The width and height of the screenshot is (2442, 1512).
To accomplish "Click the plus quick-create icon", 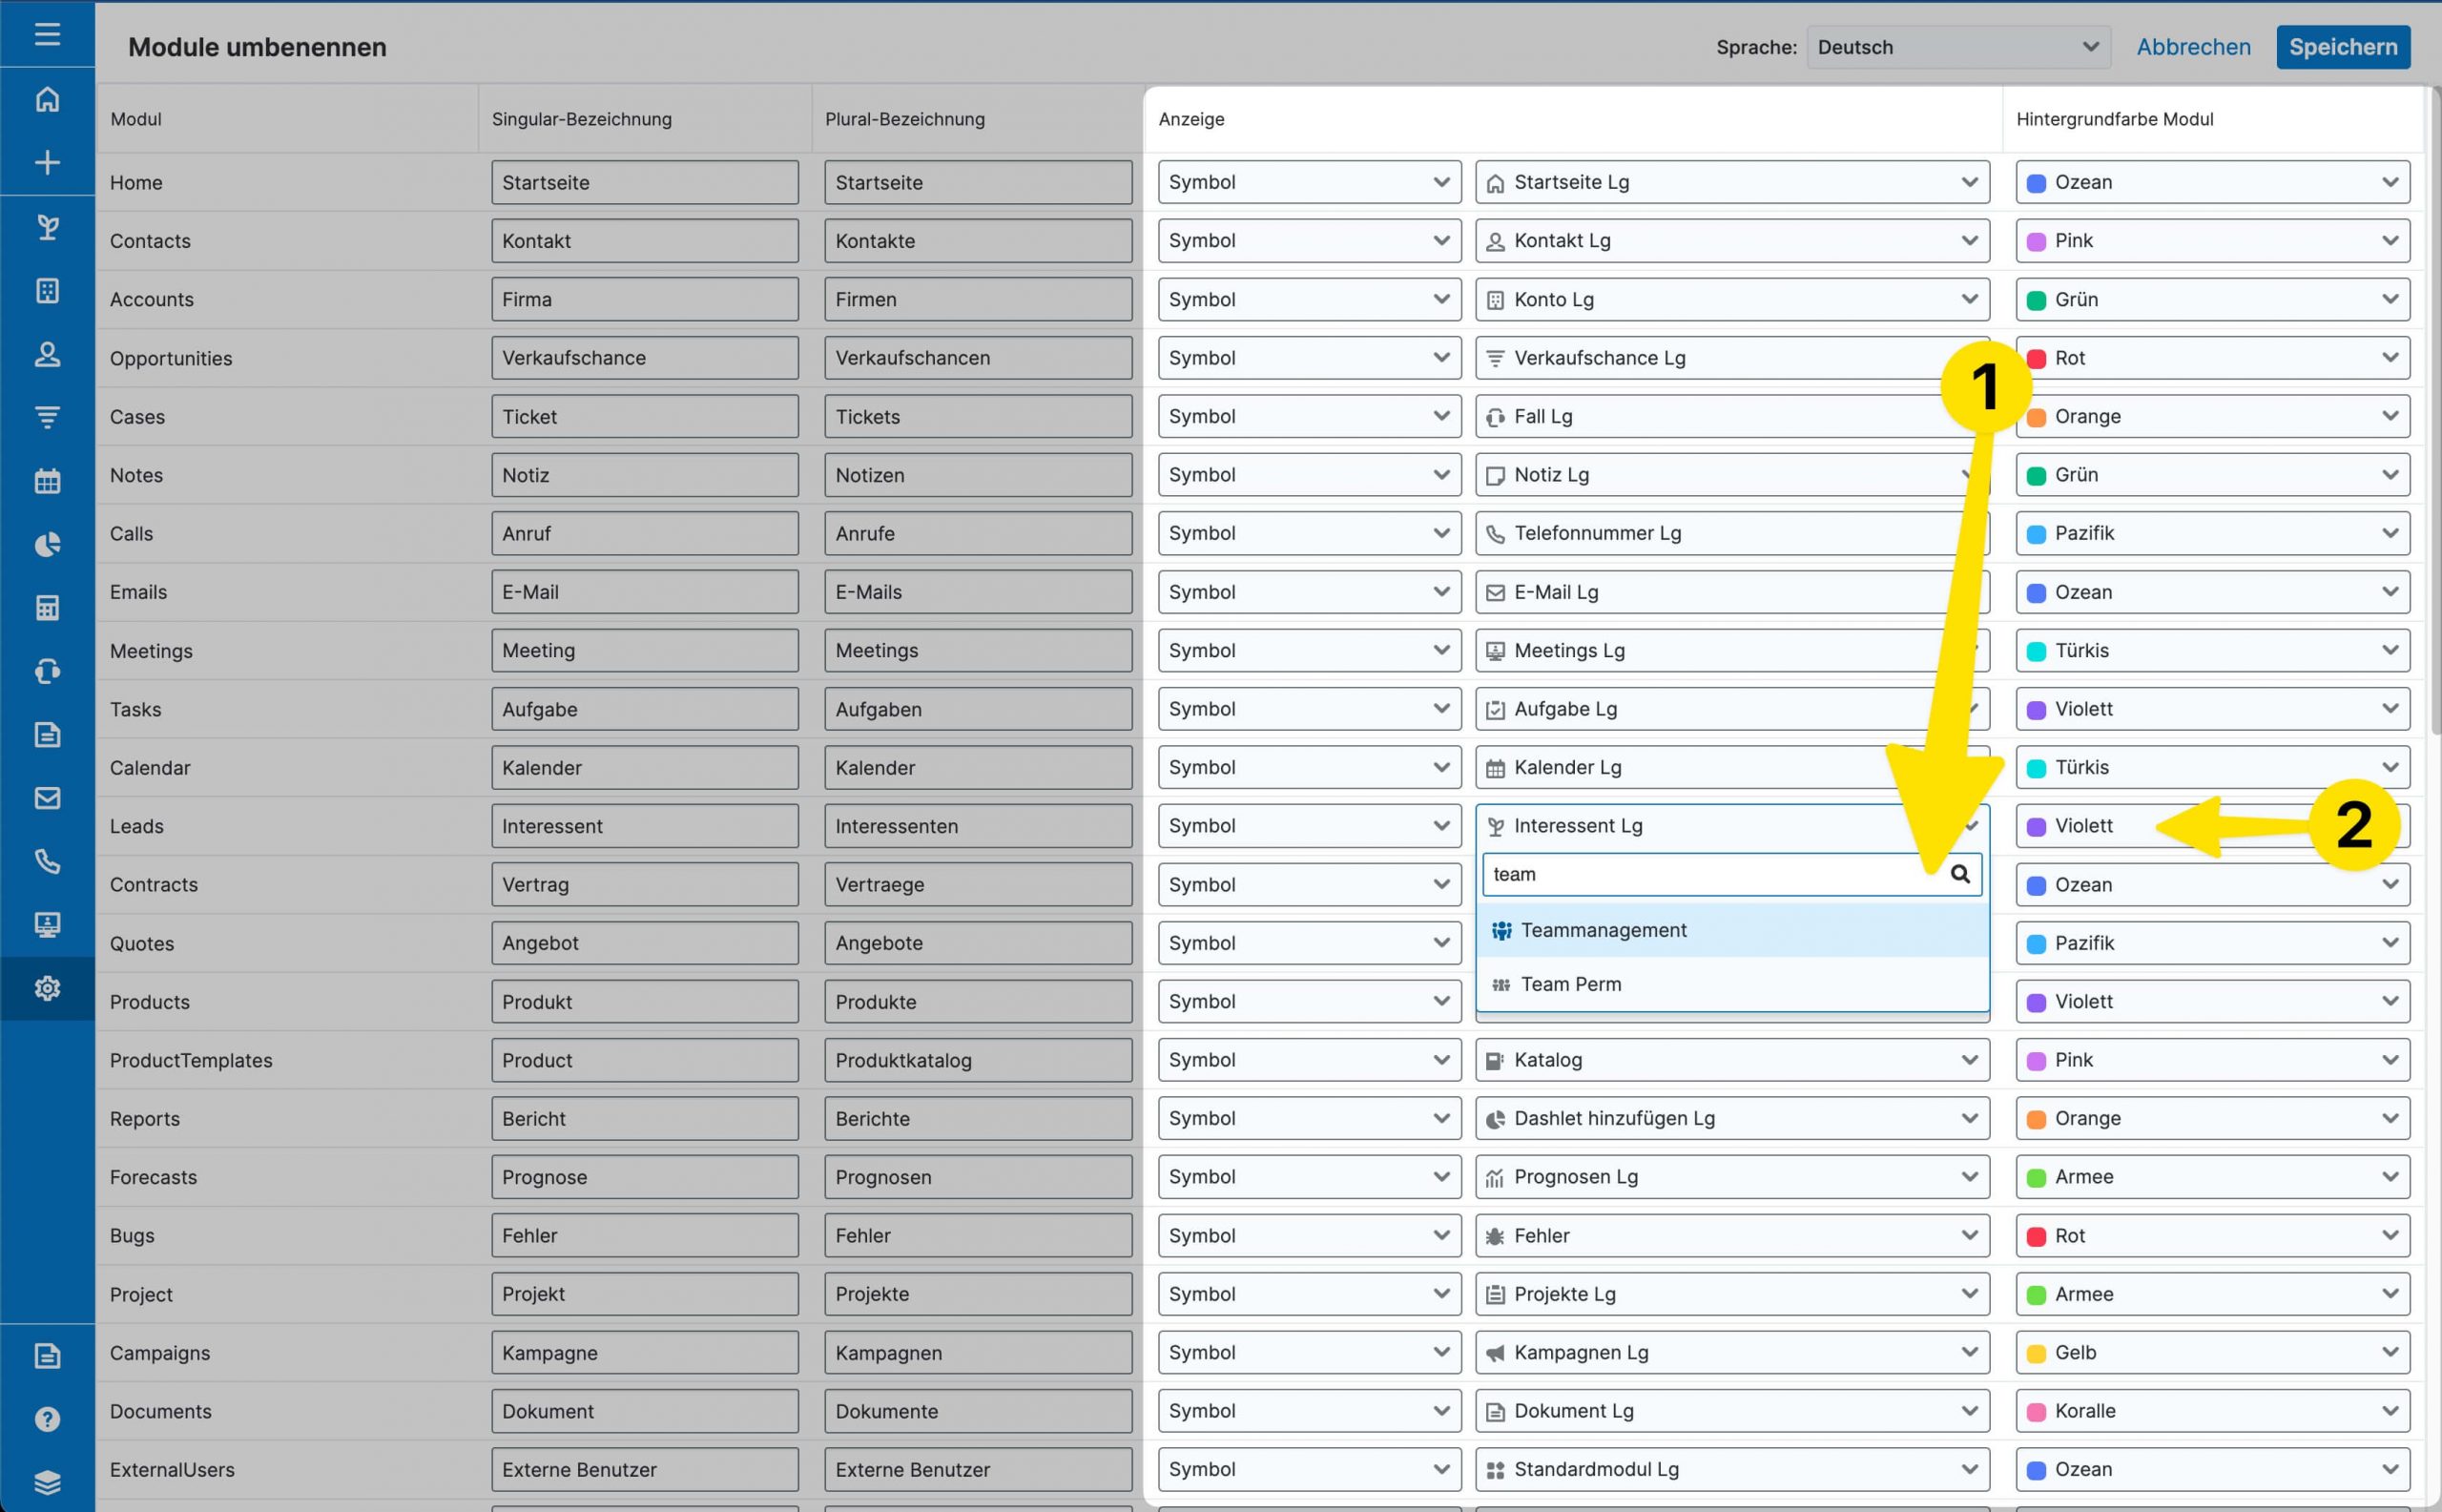I will [x=47, y=163].
